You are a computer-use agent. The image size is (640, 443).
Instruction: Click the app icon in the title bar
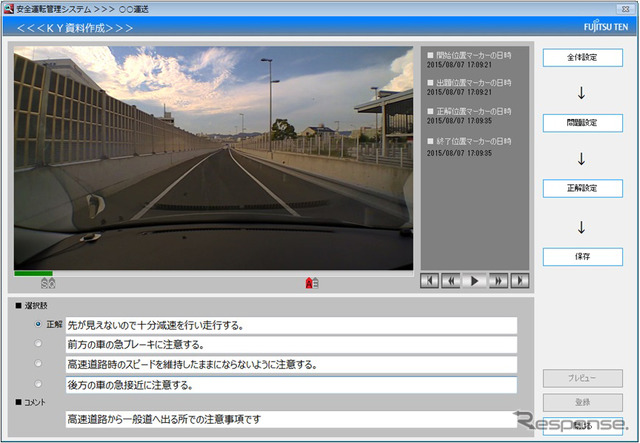9,9
